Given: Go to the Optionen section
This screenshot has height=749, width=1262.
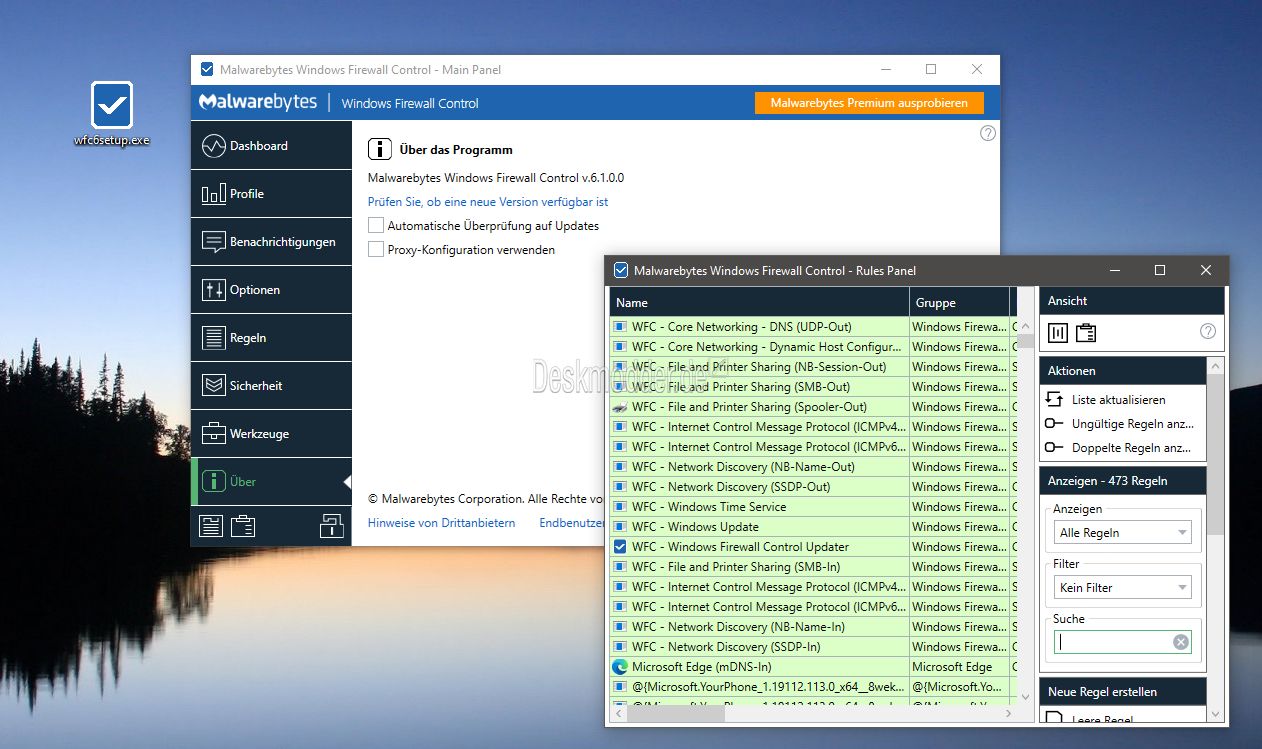Looking at the screenshot, I should tap(271, 290).
